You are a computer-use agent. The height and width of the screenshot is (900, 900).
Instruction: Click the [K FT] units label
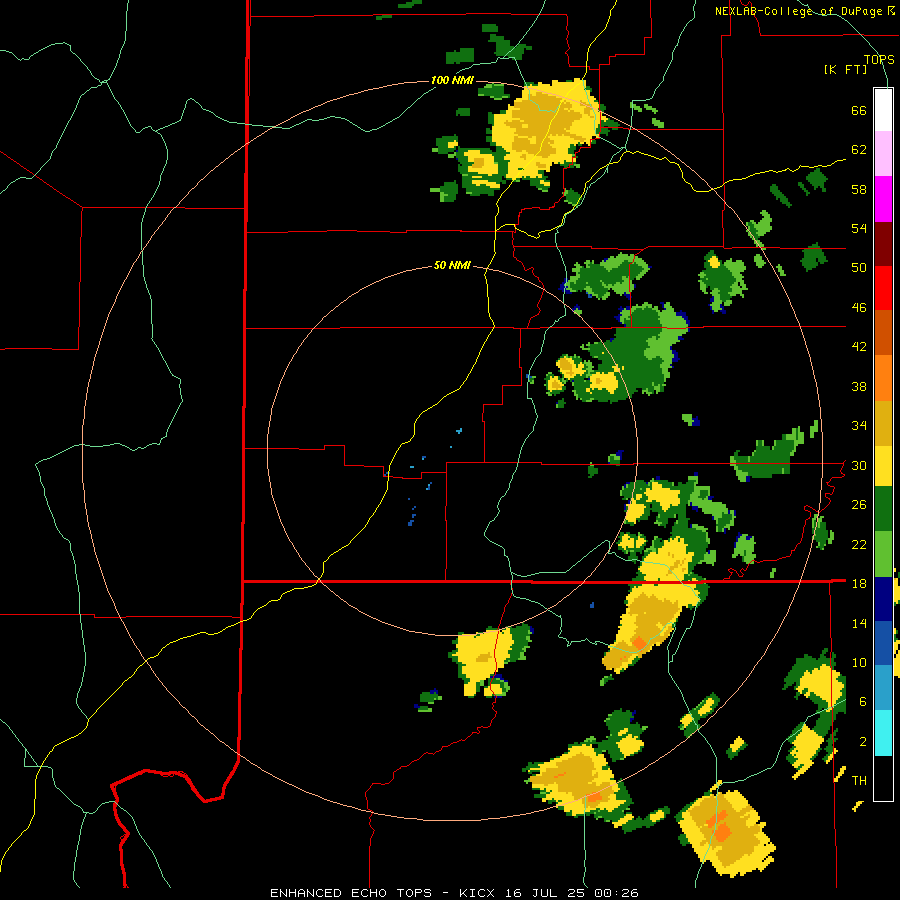tap(845, 70)
